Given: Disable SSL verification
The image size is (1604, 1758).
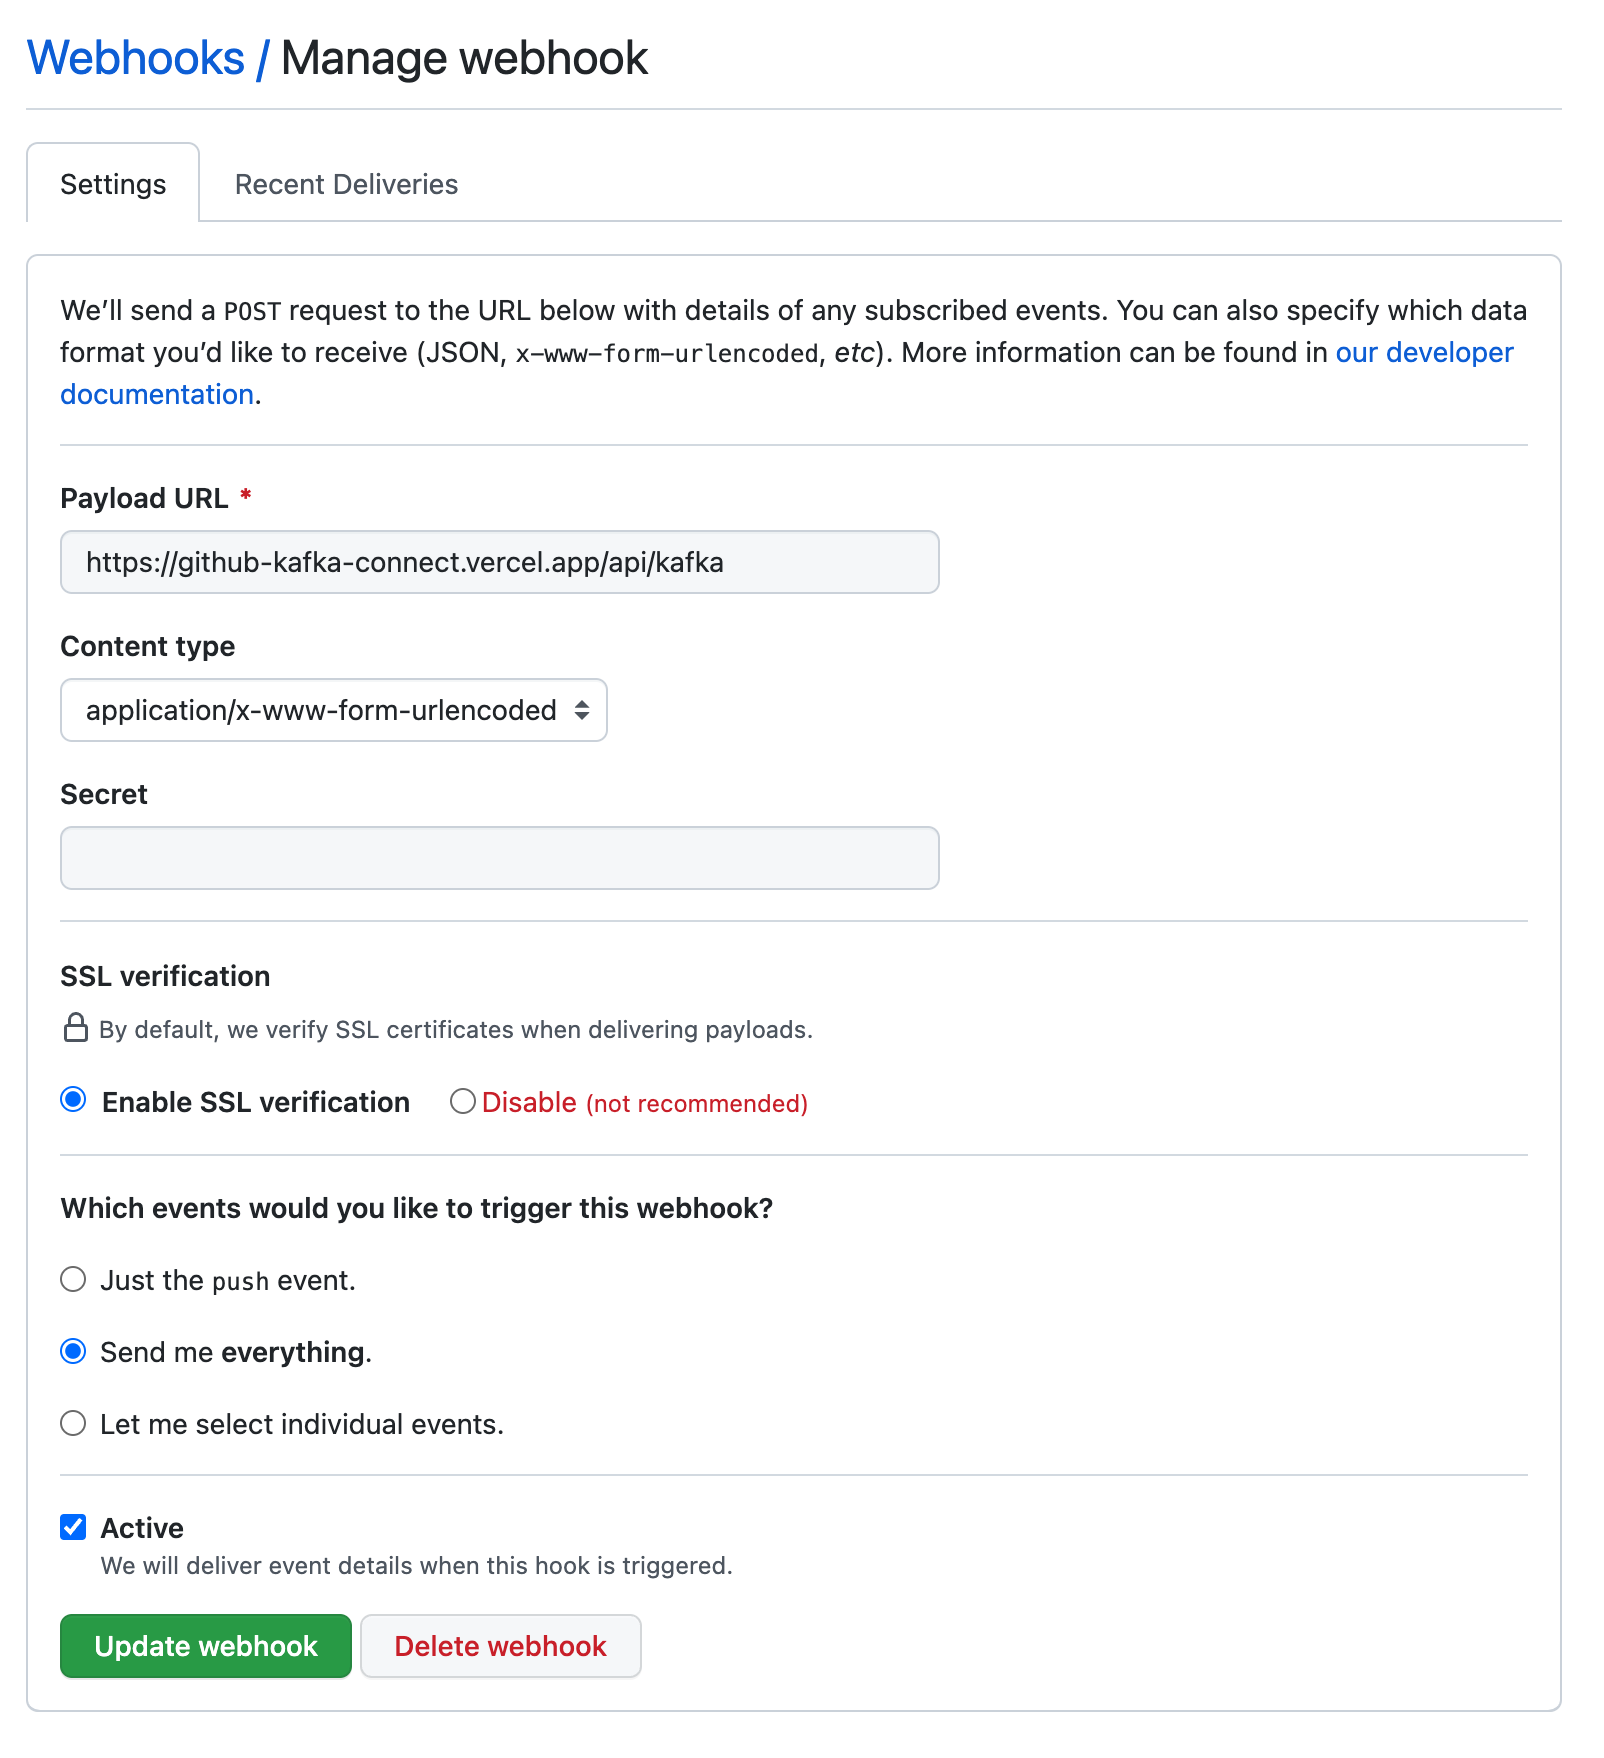Looking at the screenshot, I should (461, 1101).
